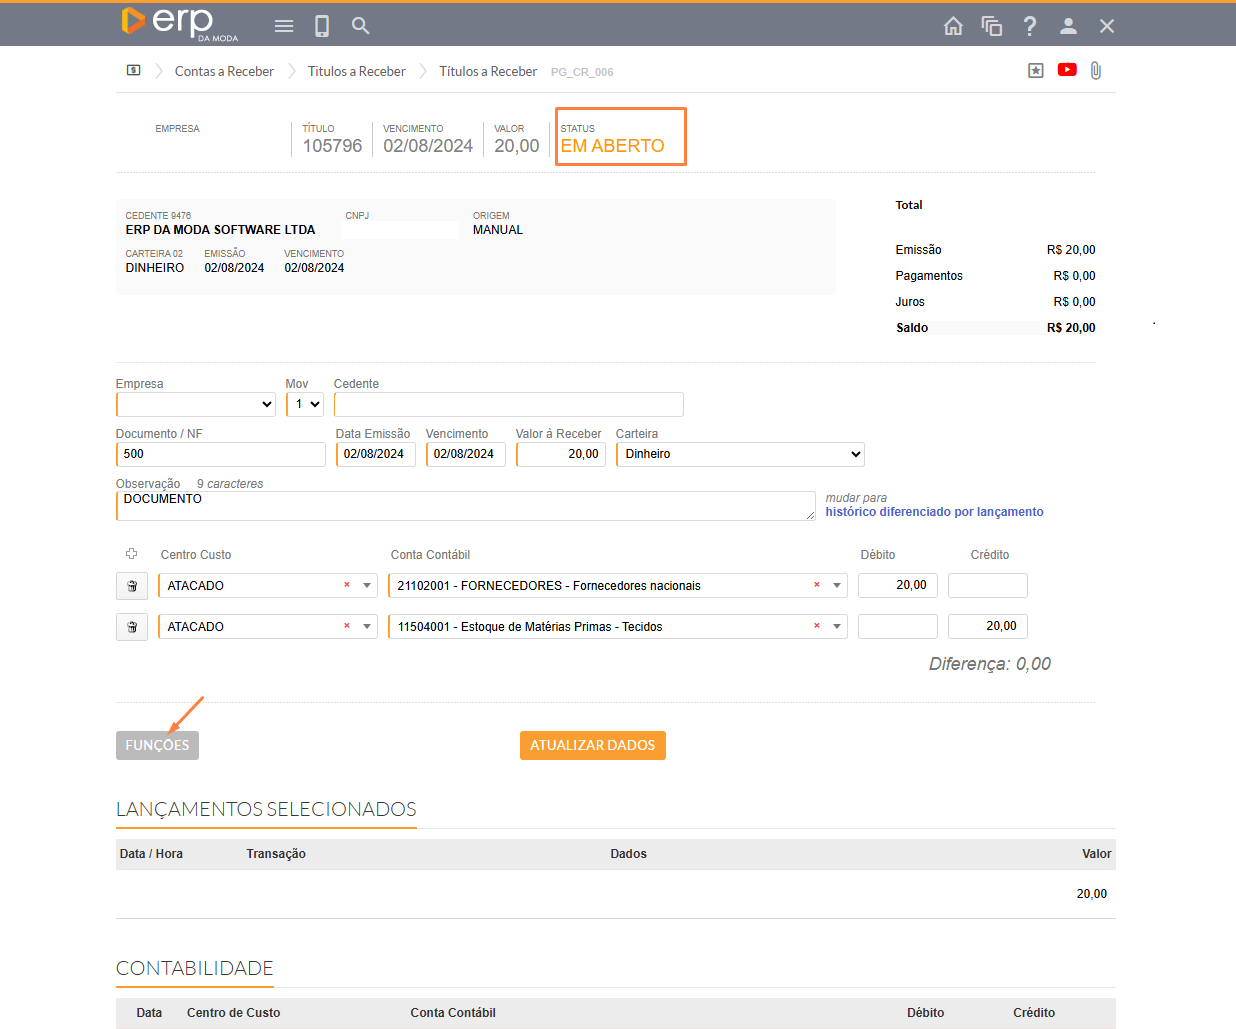Screen dimensions: 1236x1029
Task: Open the user profile icon
Action: click(1068, 26)
